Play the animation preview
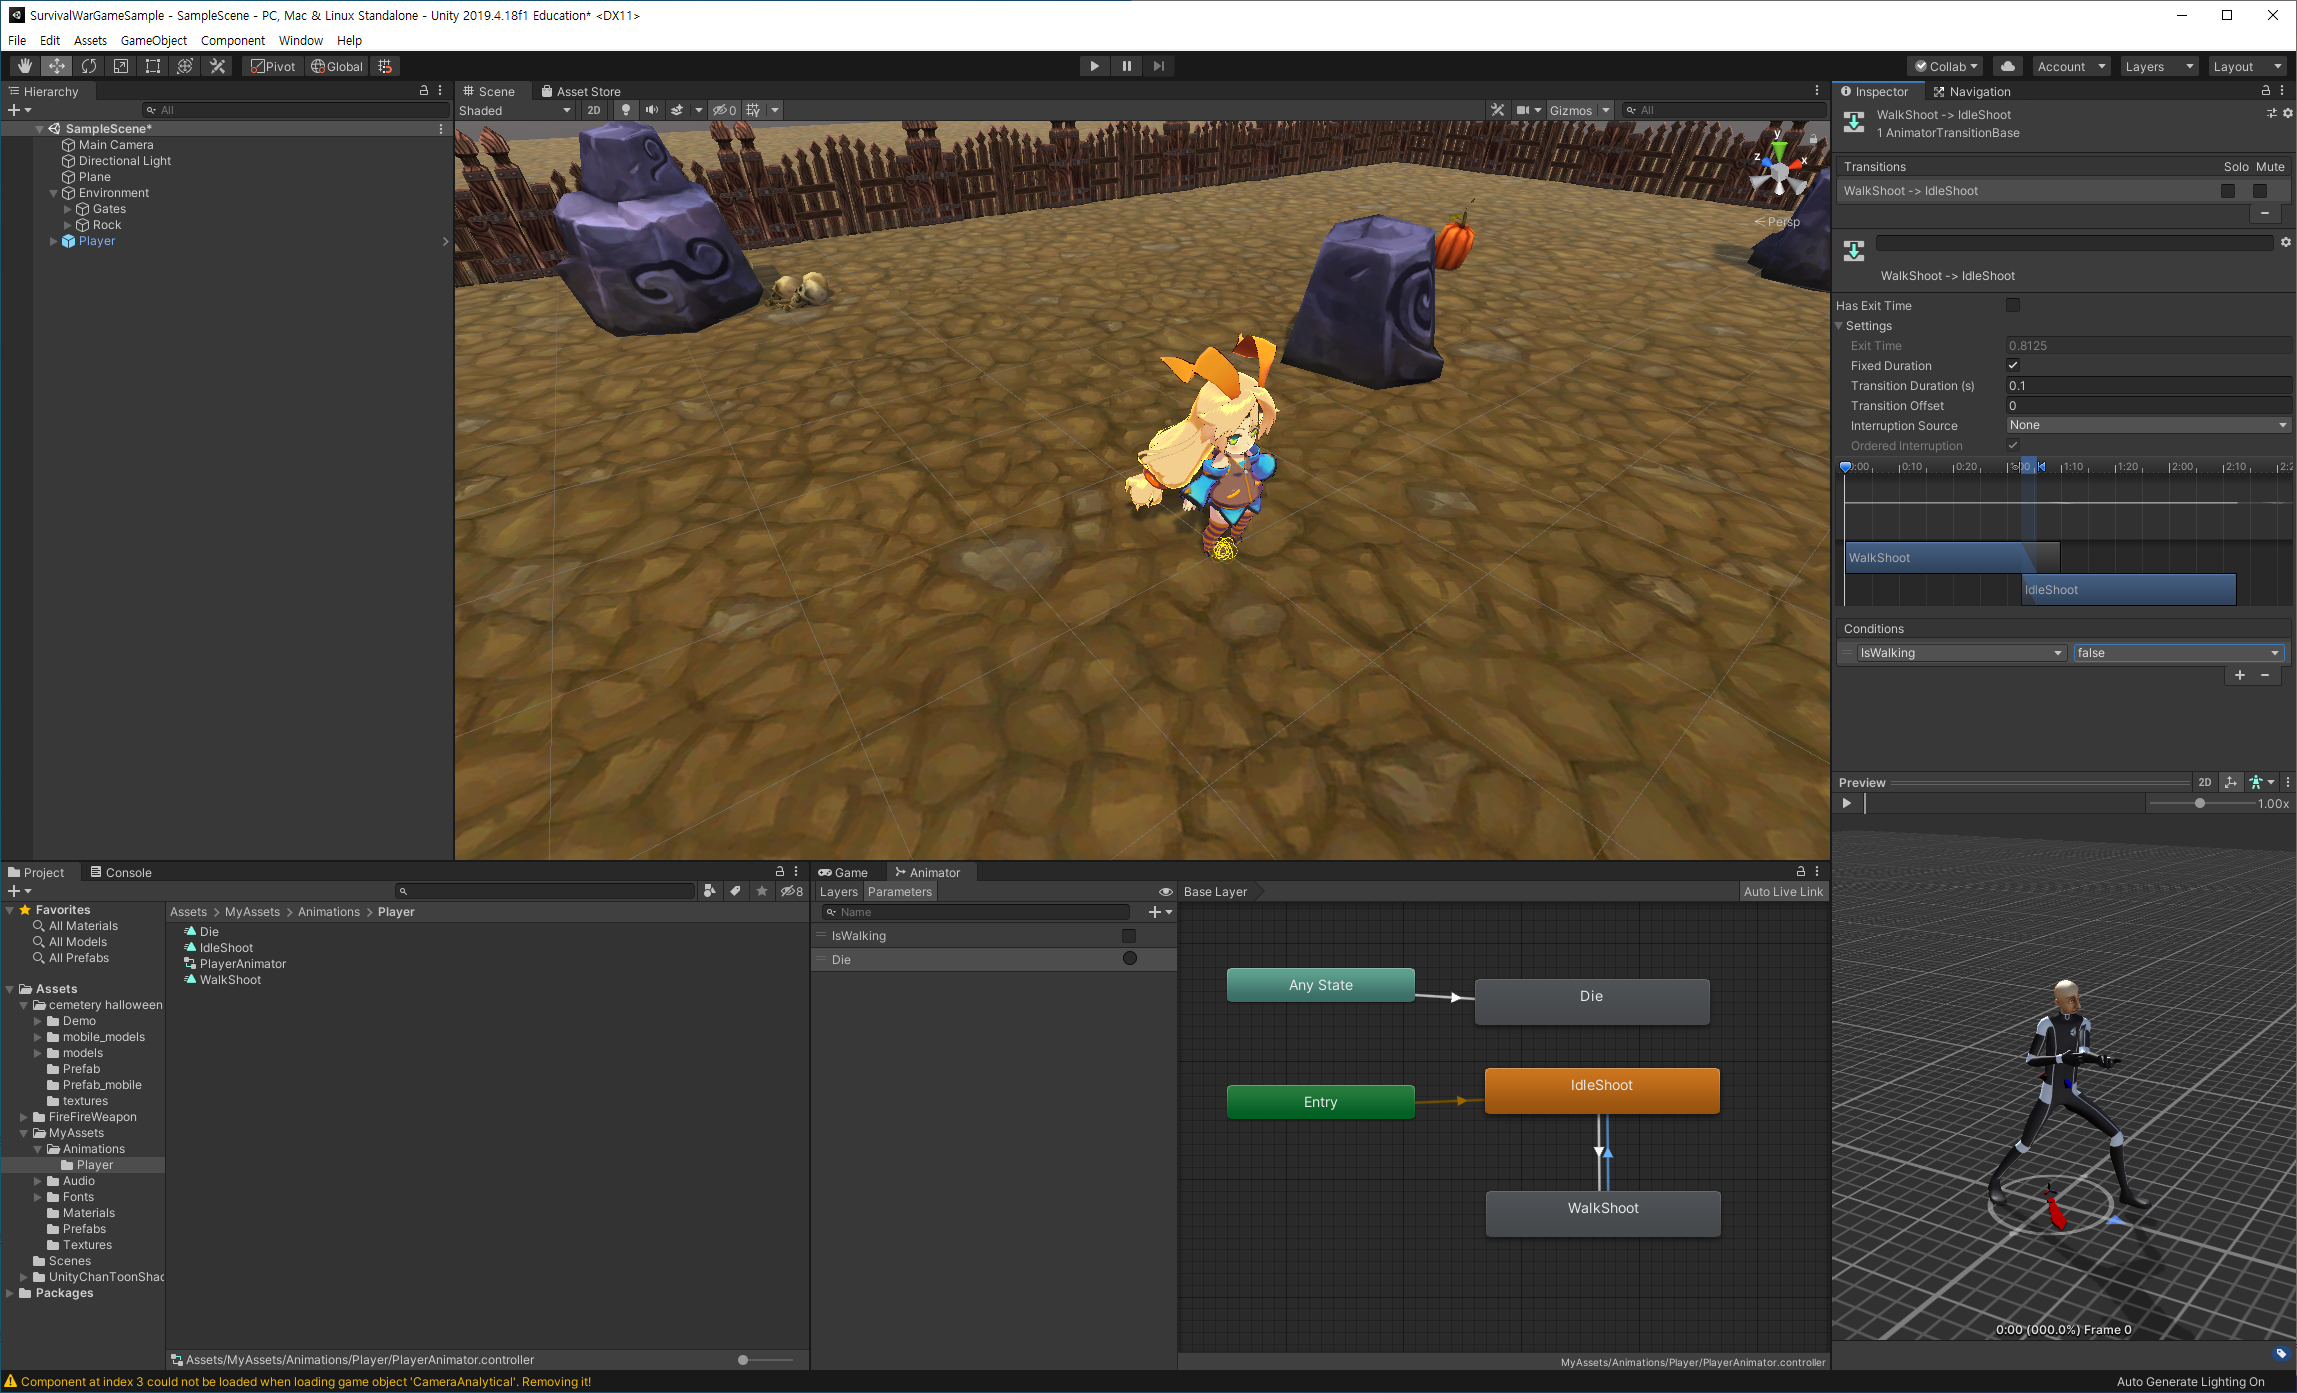Image resolution: width=2297 pixels, height=1393 pixels. point(1847,803)
